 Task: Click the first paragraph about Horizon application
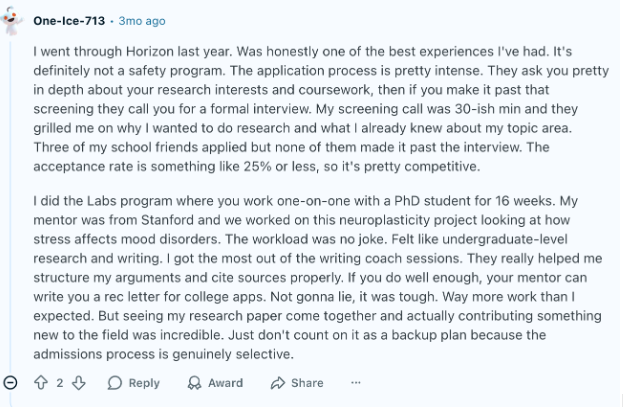(x=321, y=109)
